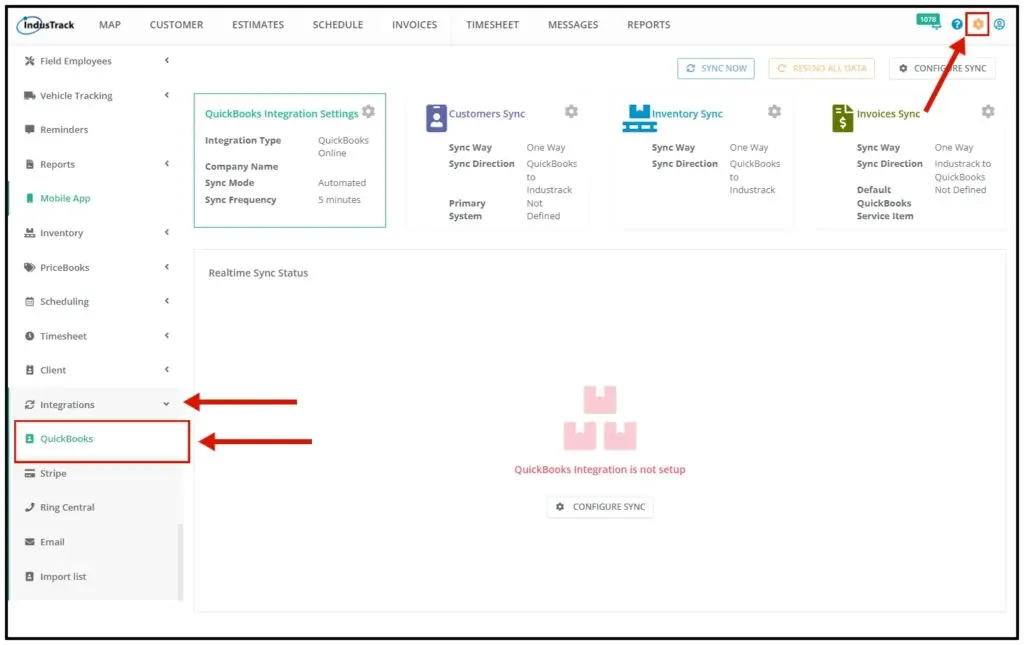This screenshot has height=645, width=1024.
Task: Click the Scheduling calendar icon
Action: point(29,302)
